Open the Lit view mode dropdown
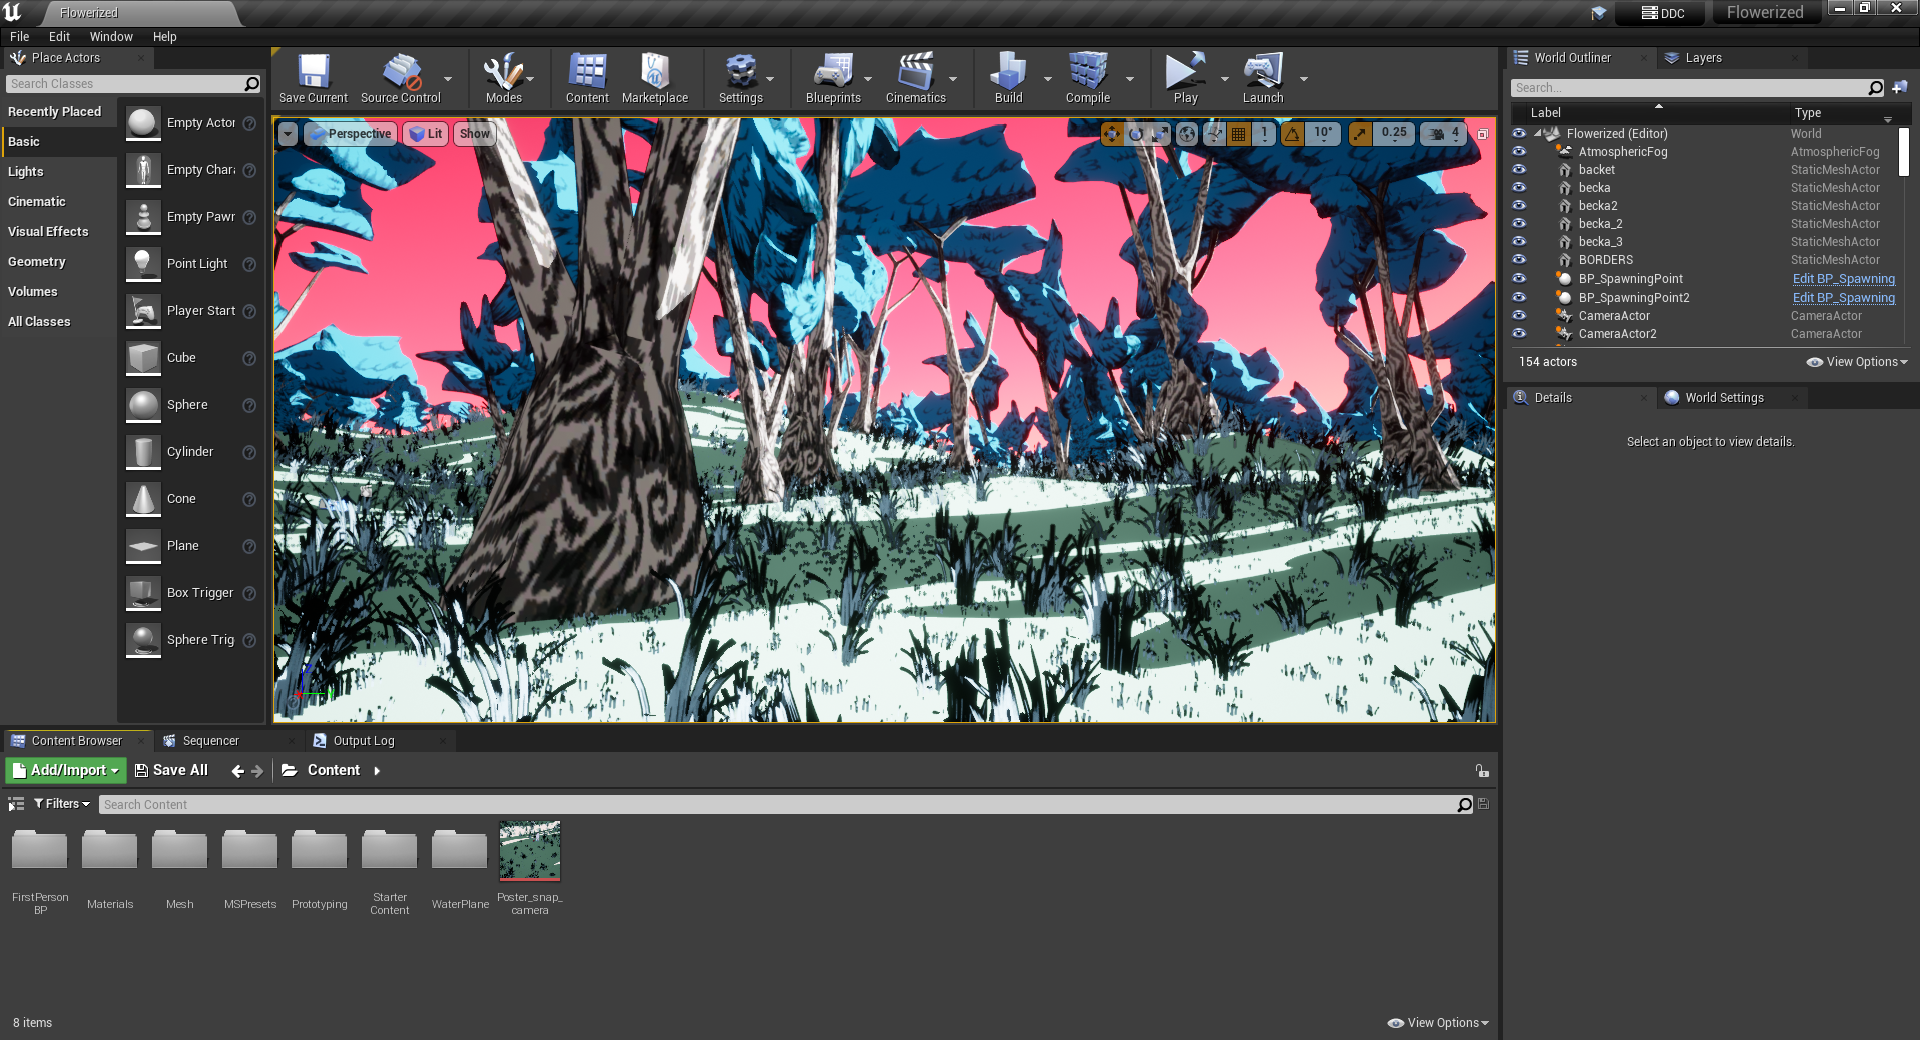1920x1040 pixels. (426, 134)
